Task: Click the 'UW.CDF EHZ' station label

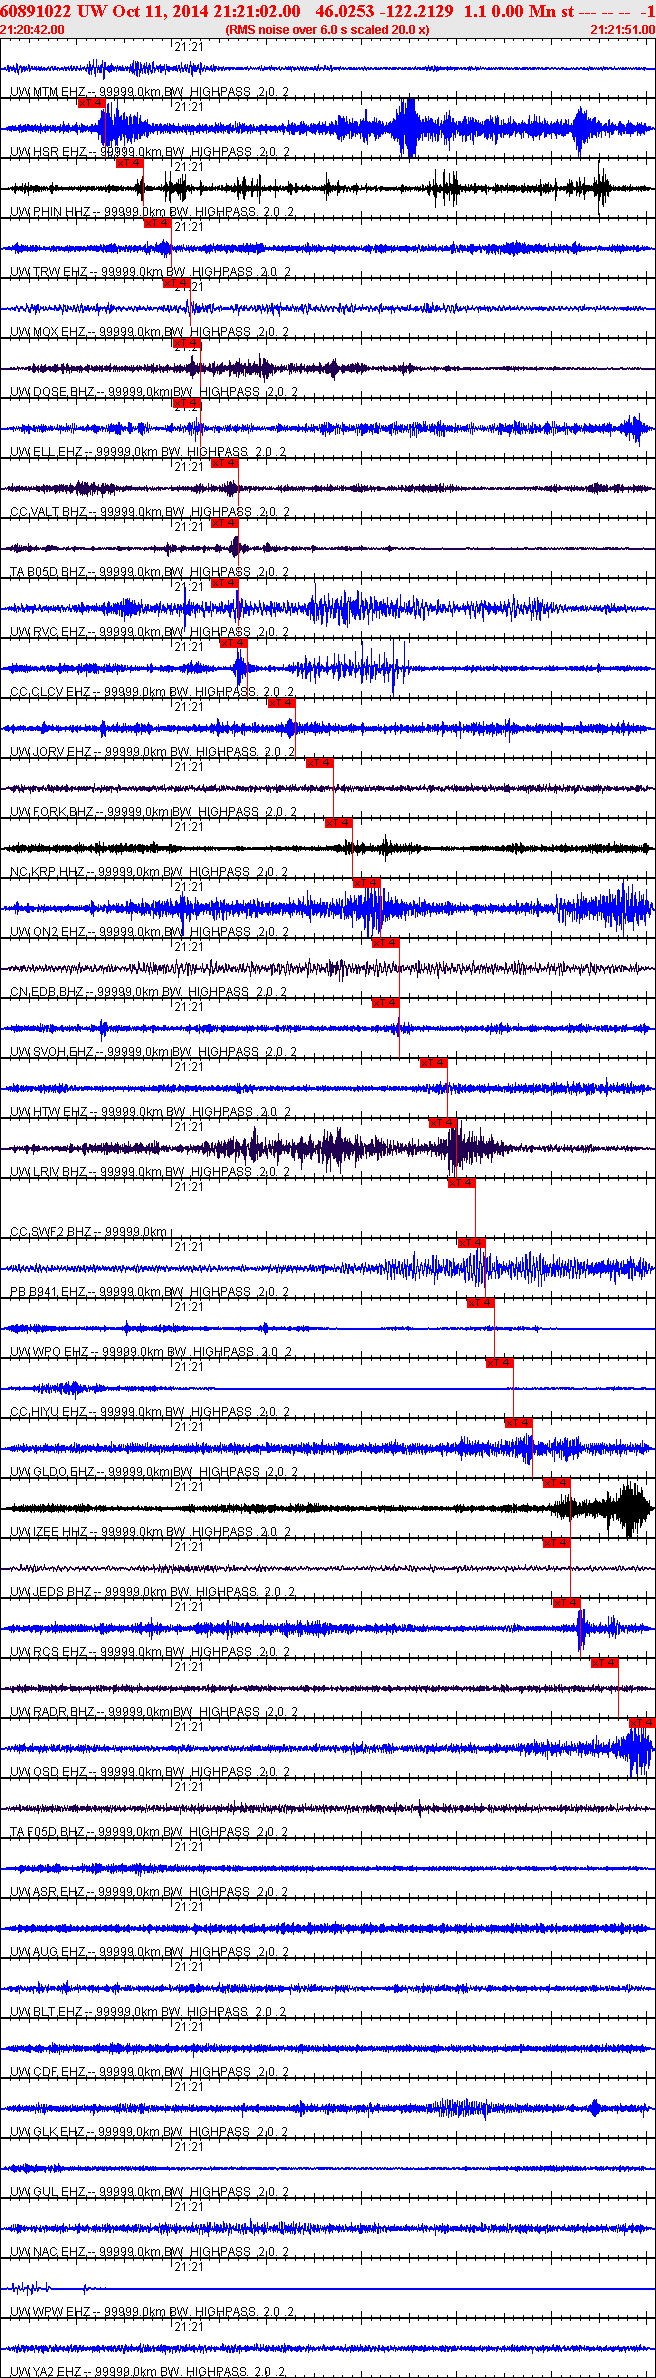Action: coord(48,2072)
